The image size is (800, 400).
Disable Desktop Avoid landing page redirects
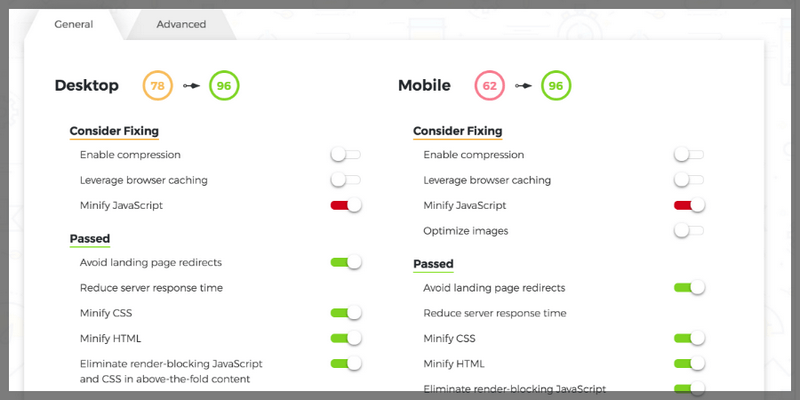(345, 262)
